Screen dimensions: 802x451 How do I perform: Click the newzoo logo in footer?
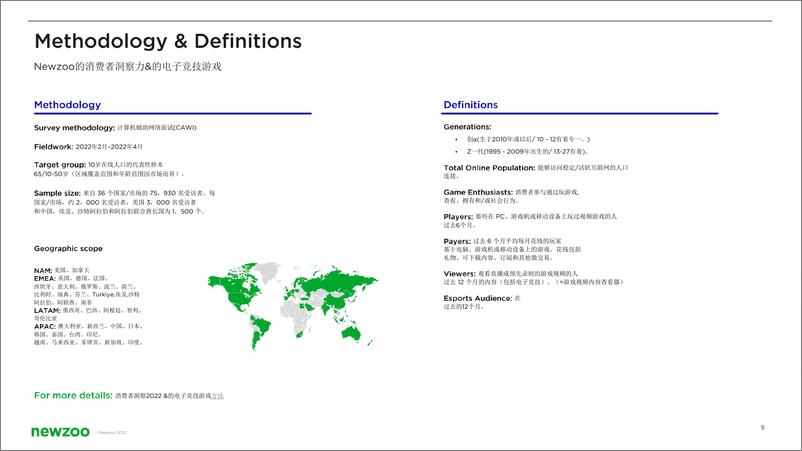60,432
